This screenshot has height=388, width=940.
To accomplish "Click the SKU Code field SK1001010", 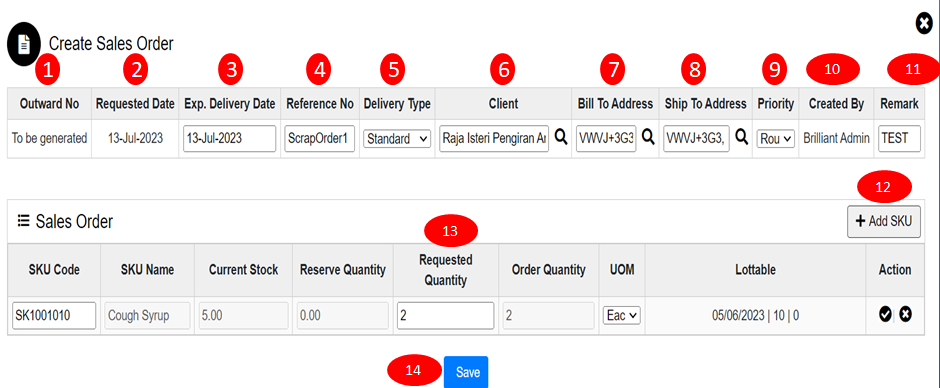I will [x=54, y=315].
